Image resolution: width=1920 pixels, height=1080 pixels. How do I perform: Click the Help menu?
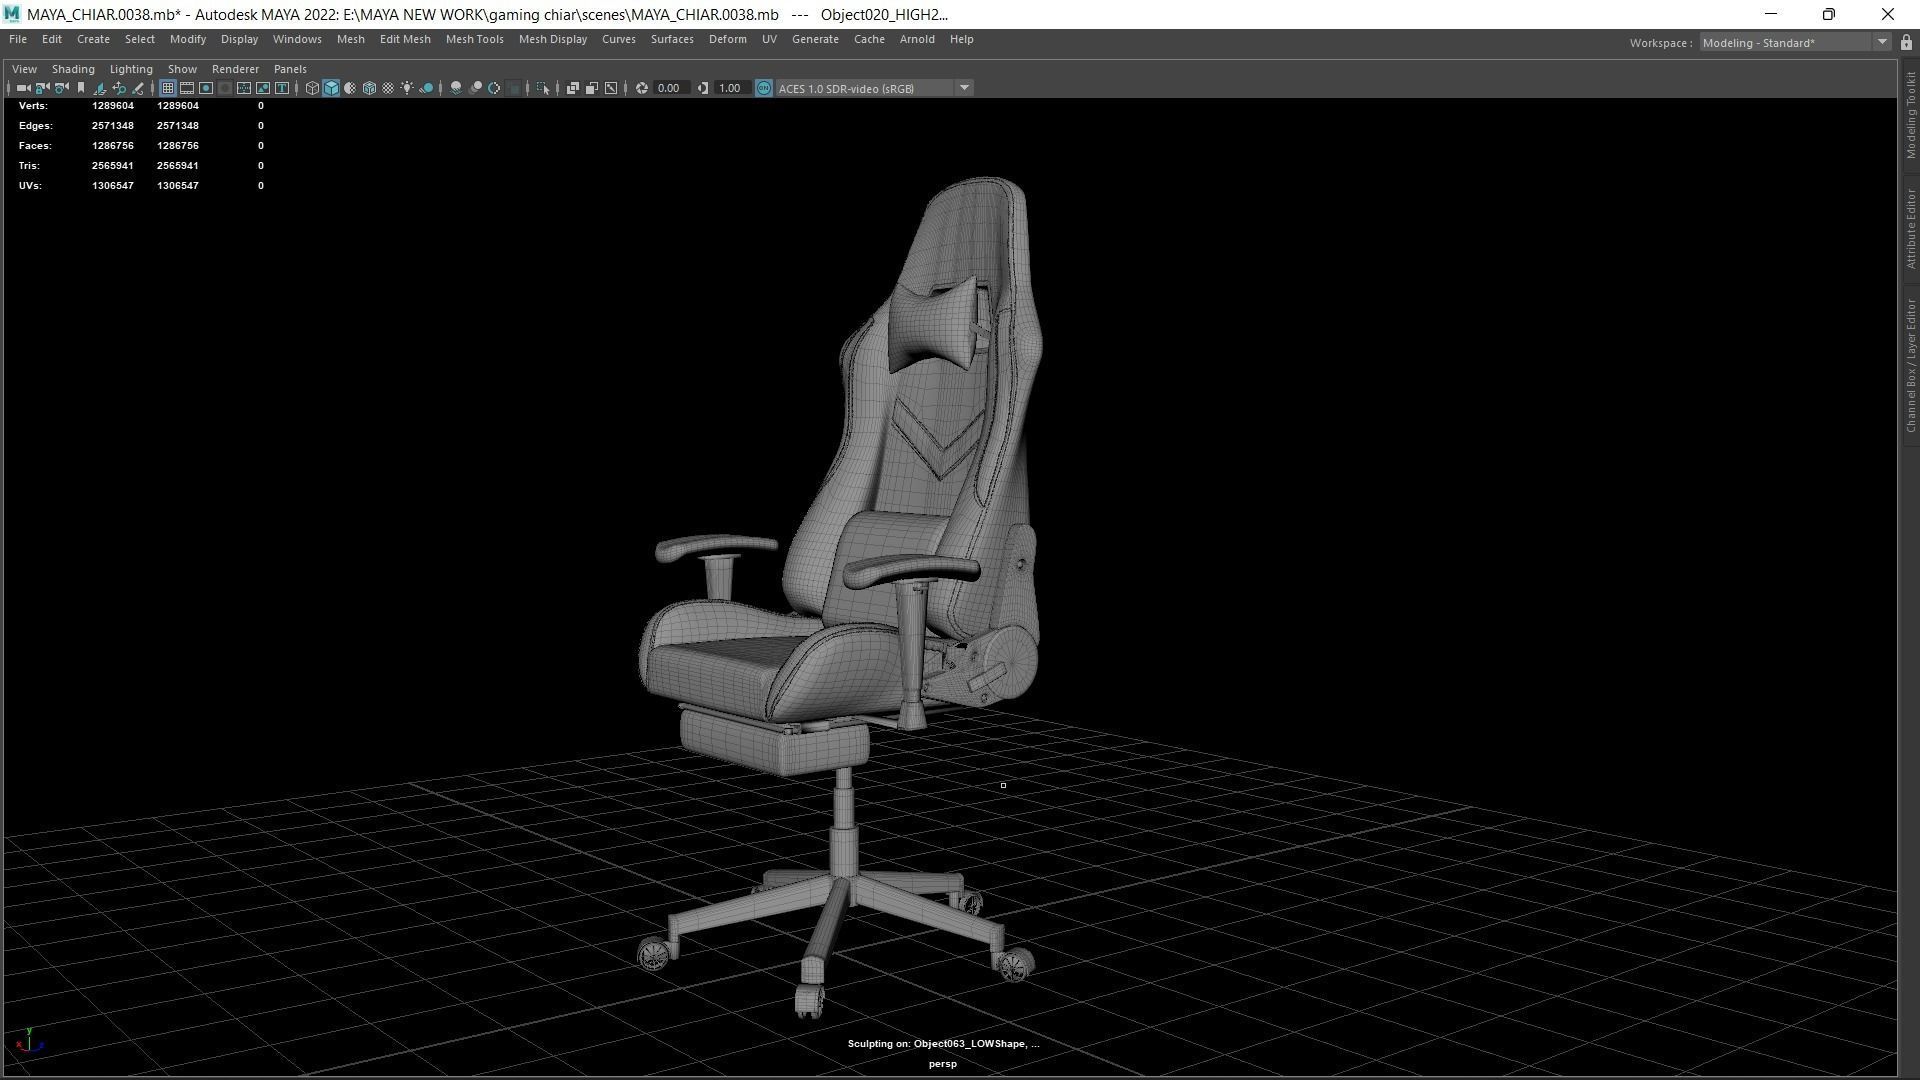tap(961, 39)
